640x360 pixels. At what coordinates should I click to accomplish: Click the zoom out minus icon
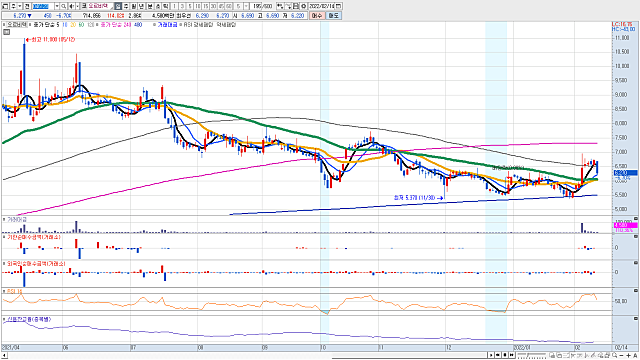click(x=622, y=356)
